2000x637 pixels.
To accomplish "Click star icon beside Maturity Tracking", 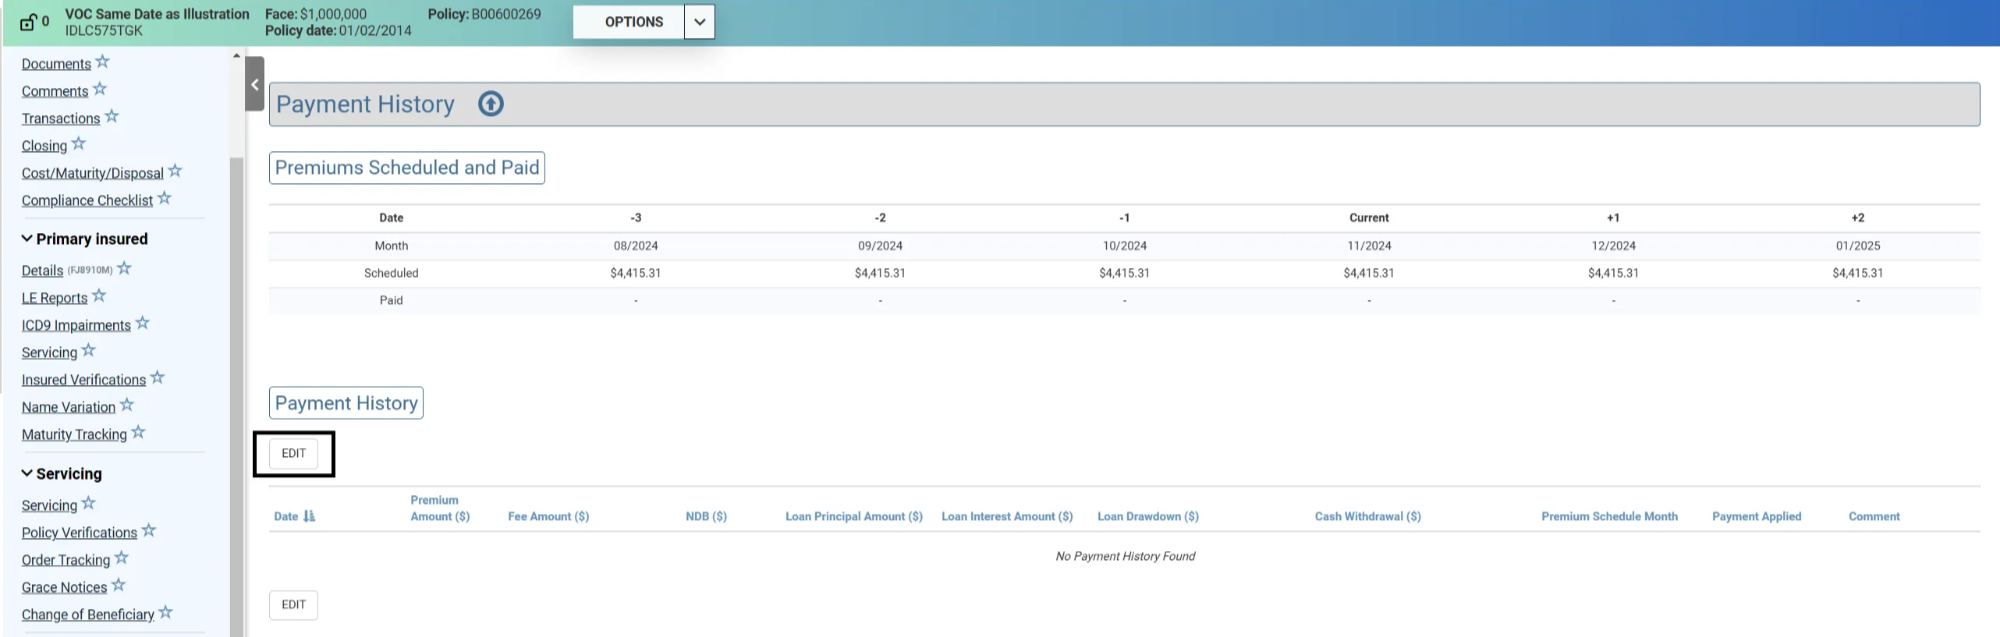I will click(138, 432).
